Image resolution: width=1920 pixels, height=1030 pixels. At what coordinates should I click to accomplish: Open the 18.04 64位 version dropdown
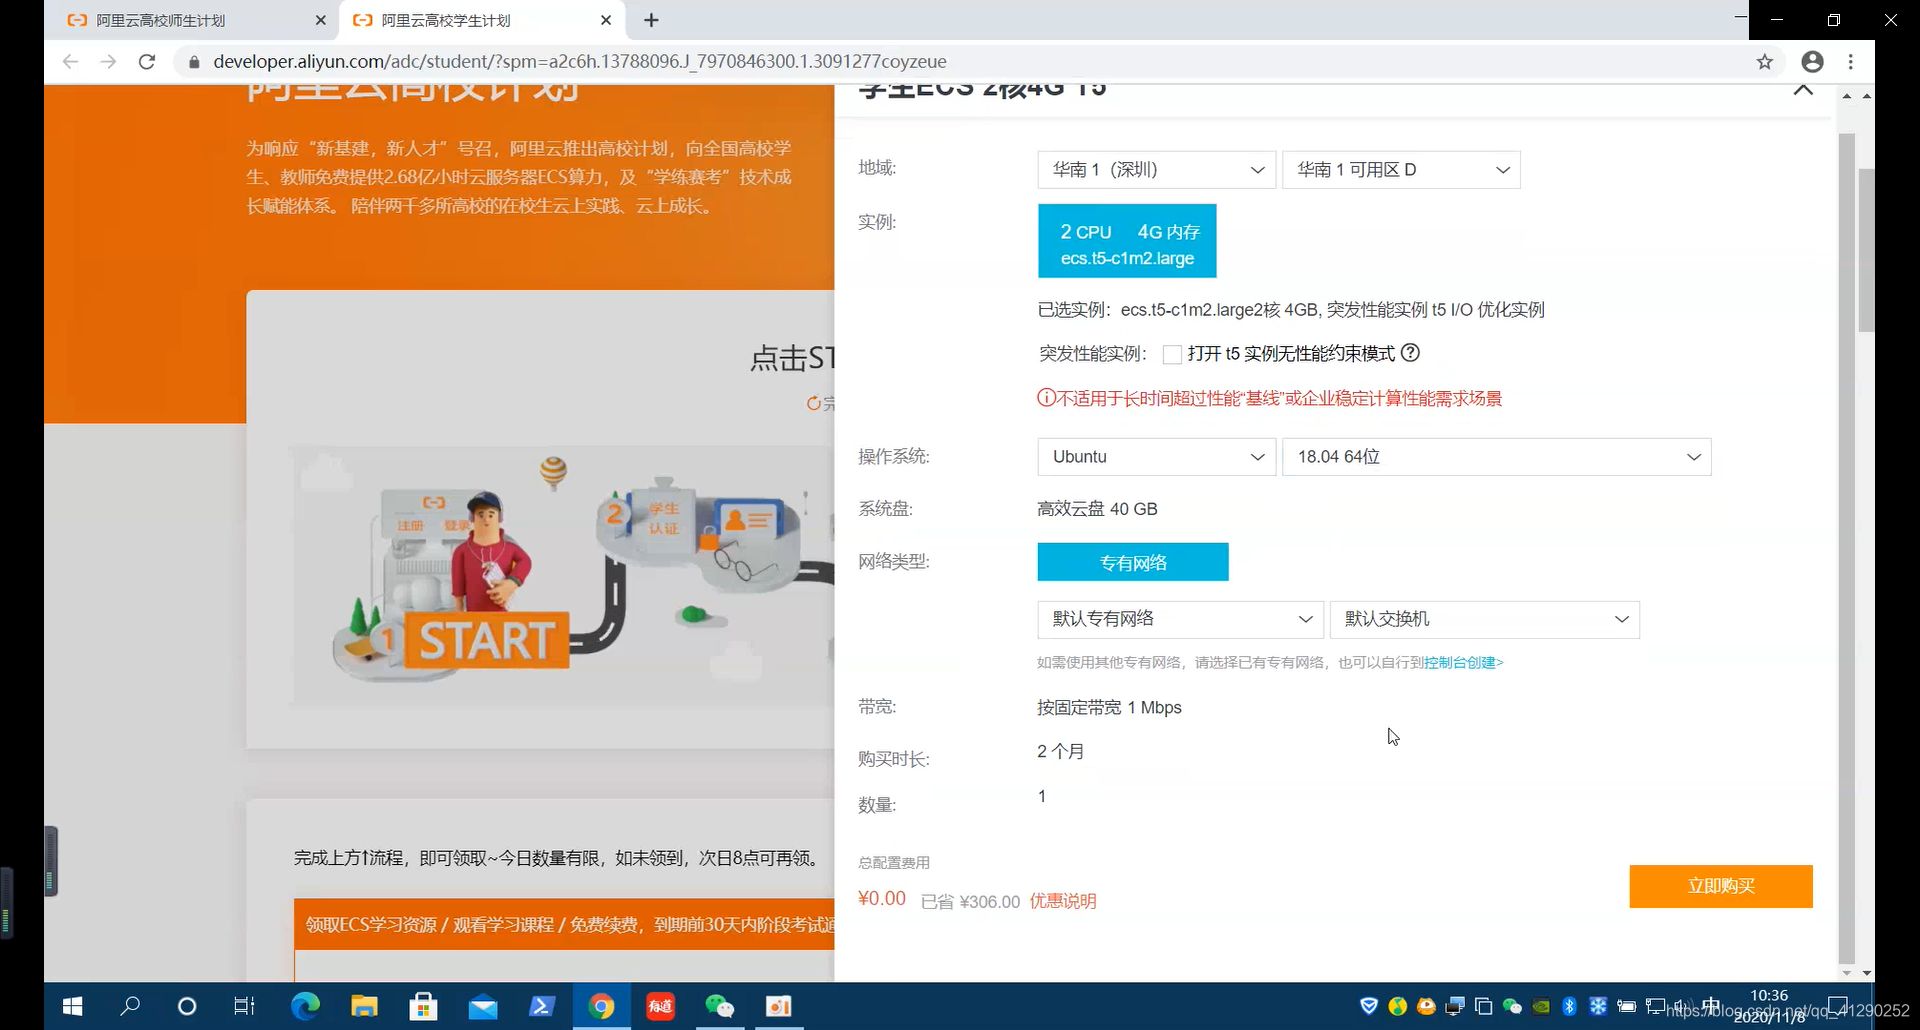pyautogui.click(x=1497, y=457)
